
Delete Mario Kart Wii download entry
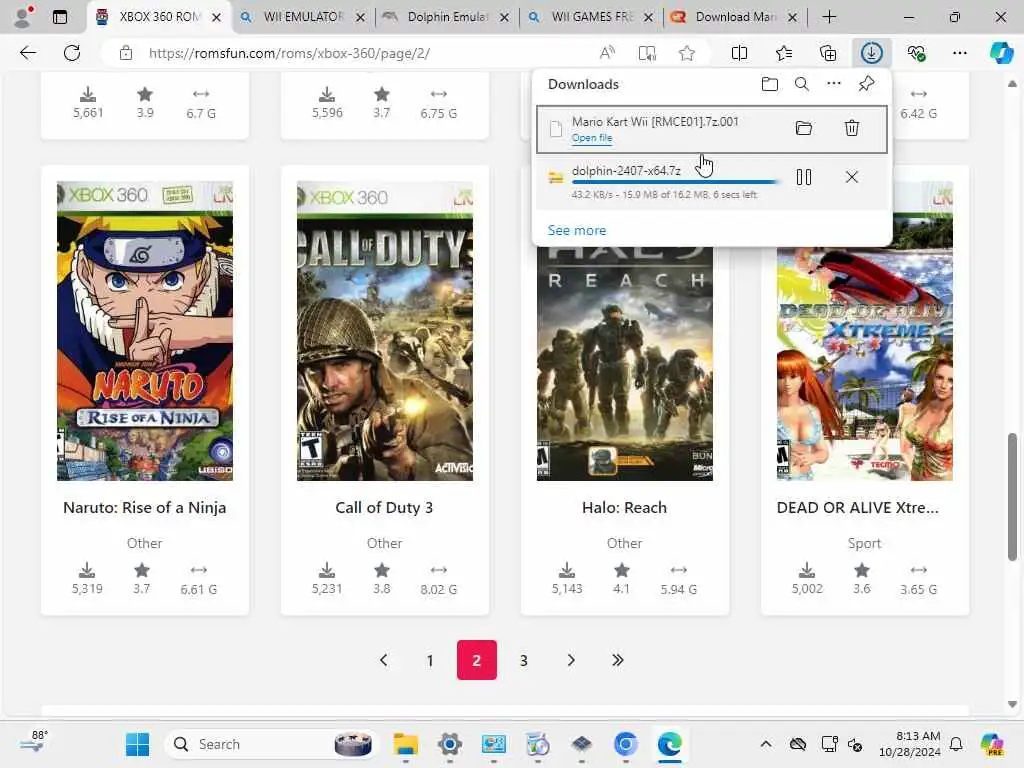852,128
